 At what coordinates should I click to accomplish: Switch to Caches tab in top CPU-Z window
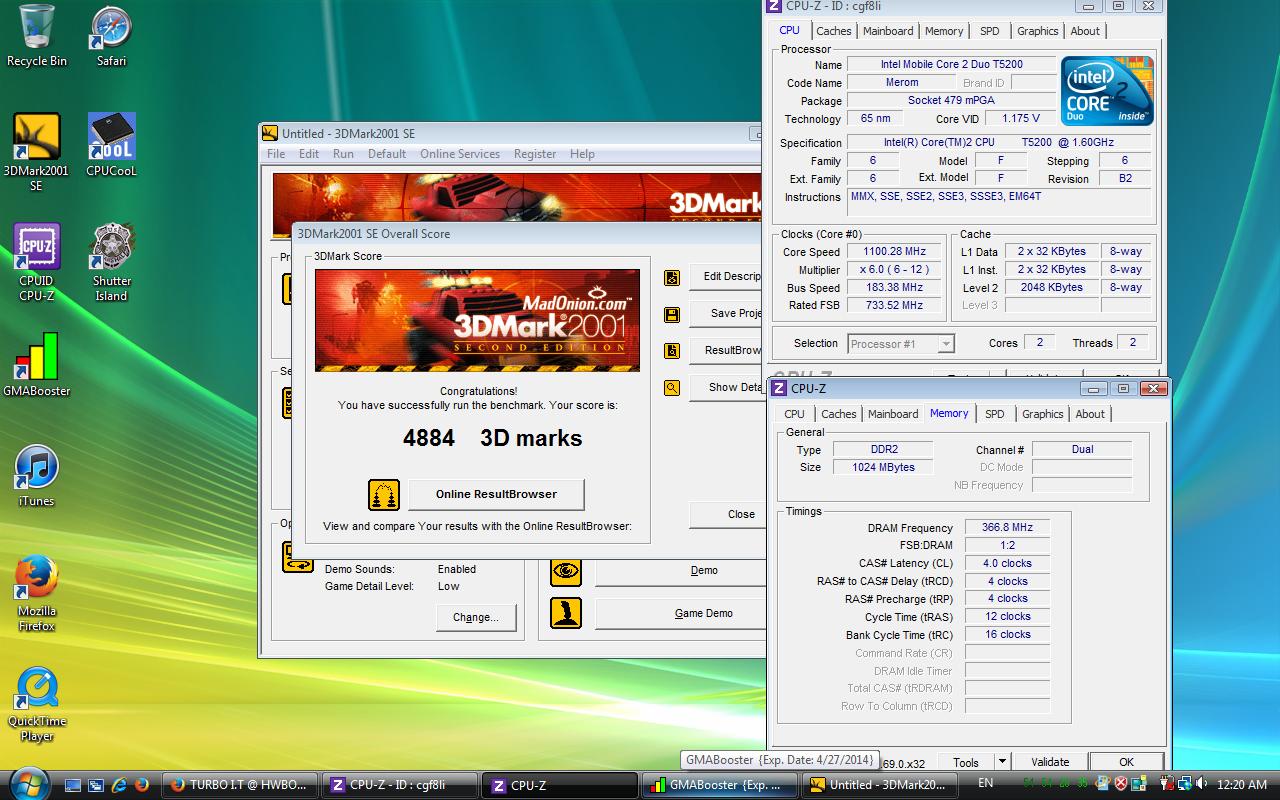[x=833, y=31]
